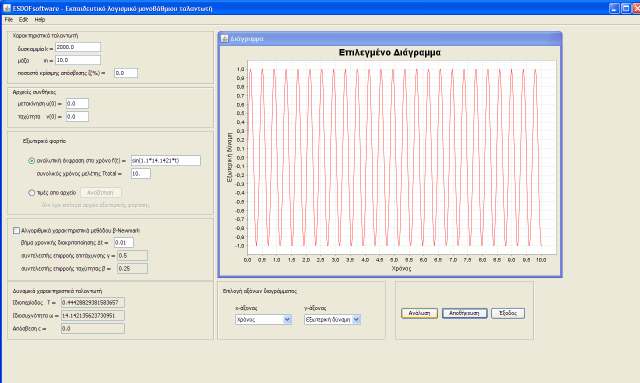Expand the y-axis Εξωτερική δύναμη dropdown
Image resolution: width=640 pixels, height=383 pixels.
click(332, 320)
